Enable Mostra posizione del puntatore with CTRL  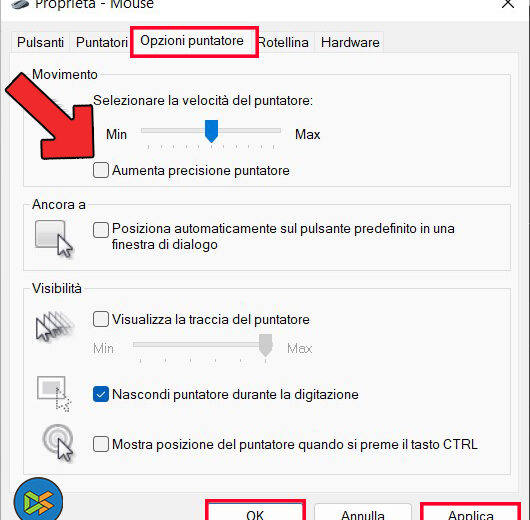pos(101,444)
